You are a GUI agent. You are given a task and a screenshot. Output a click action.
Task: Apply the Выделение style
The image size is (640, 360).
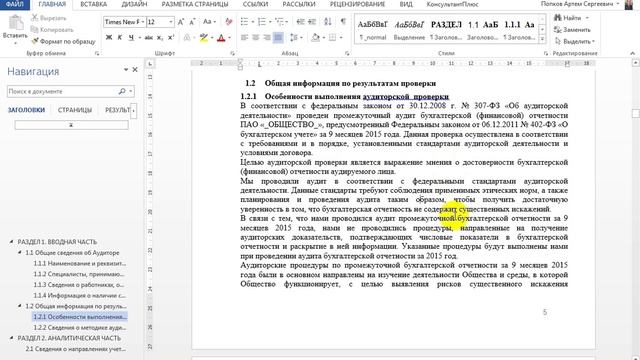(409, 29)
